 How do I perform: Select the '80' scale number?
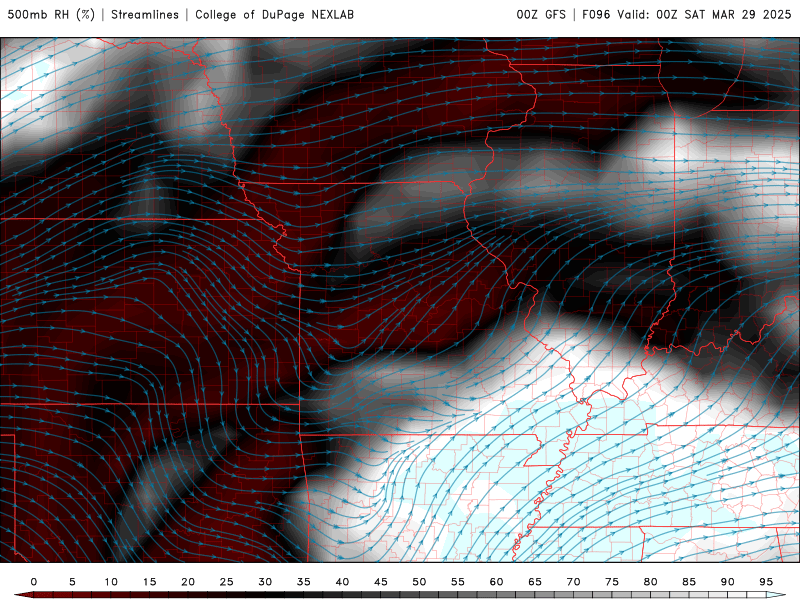pos(650,582)
